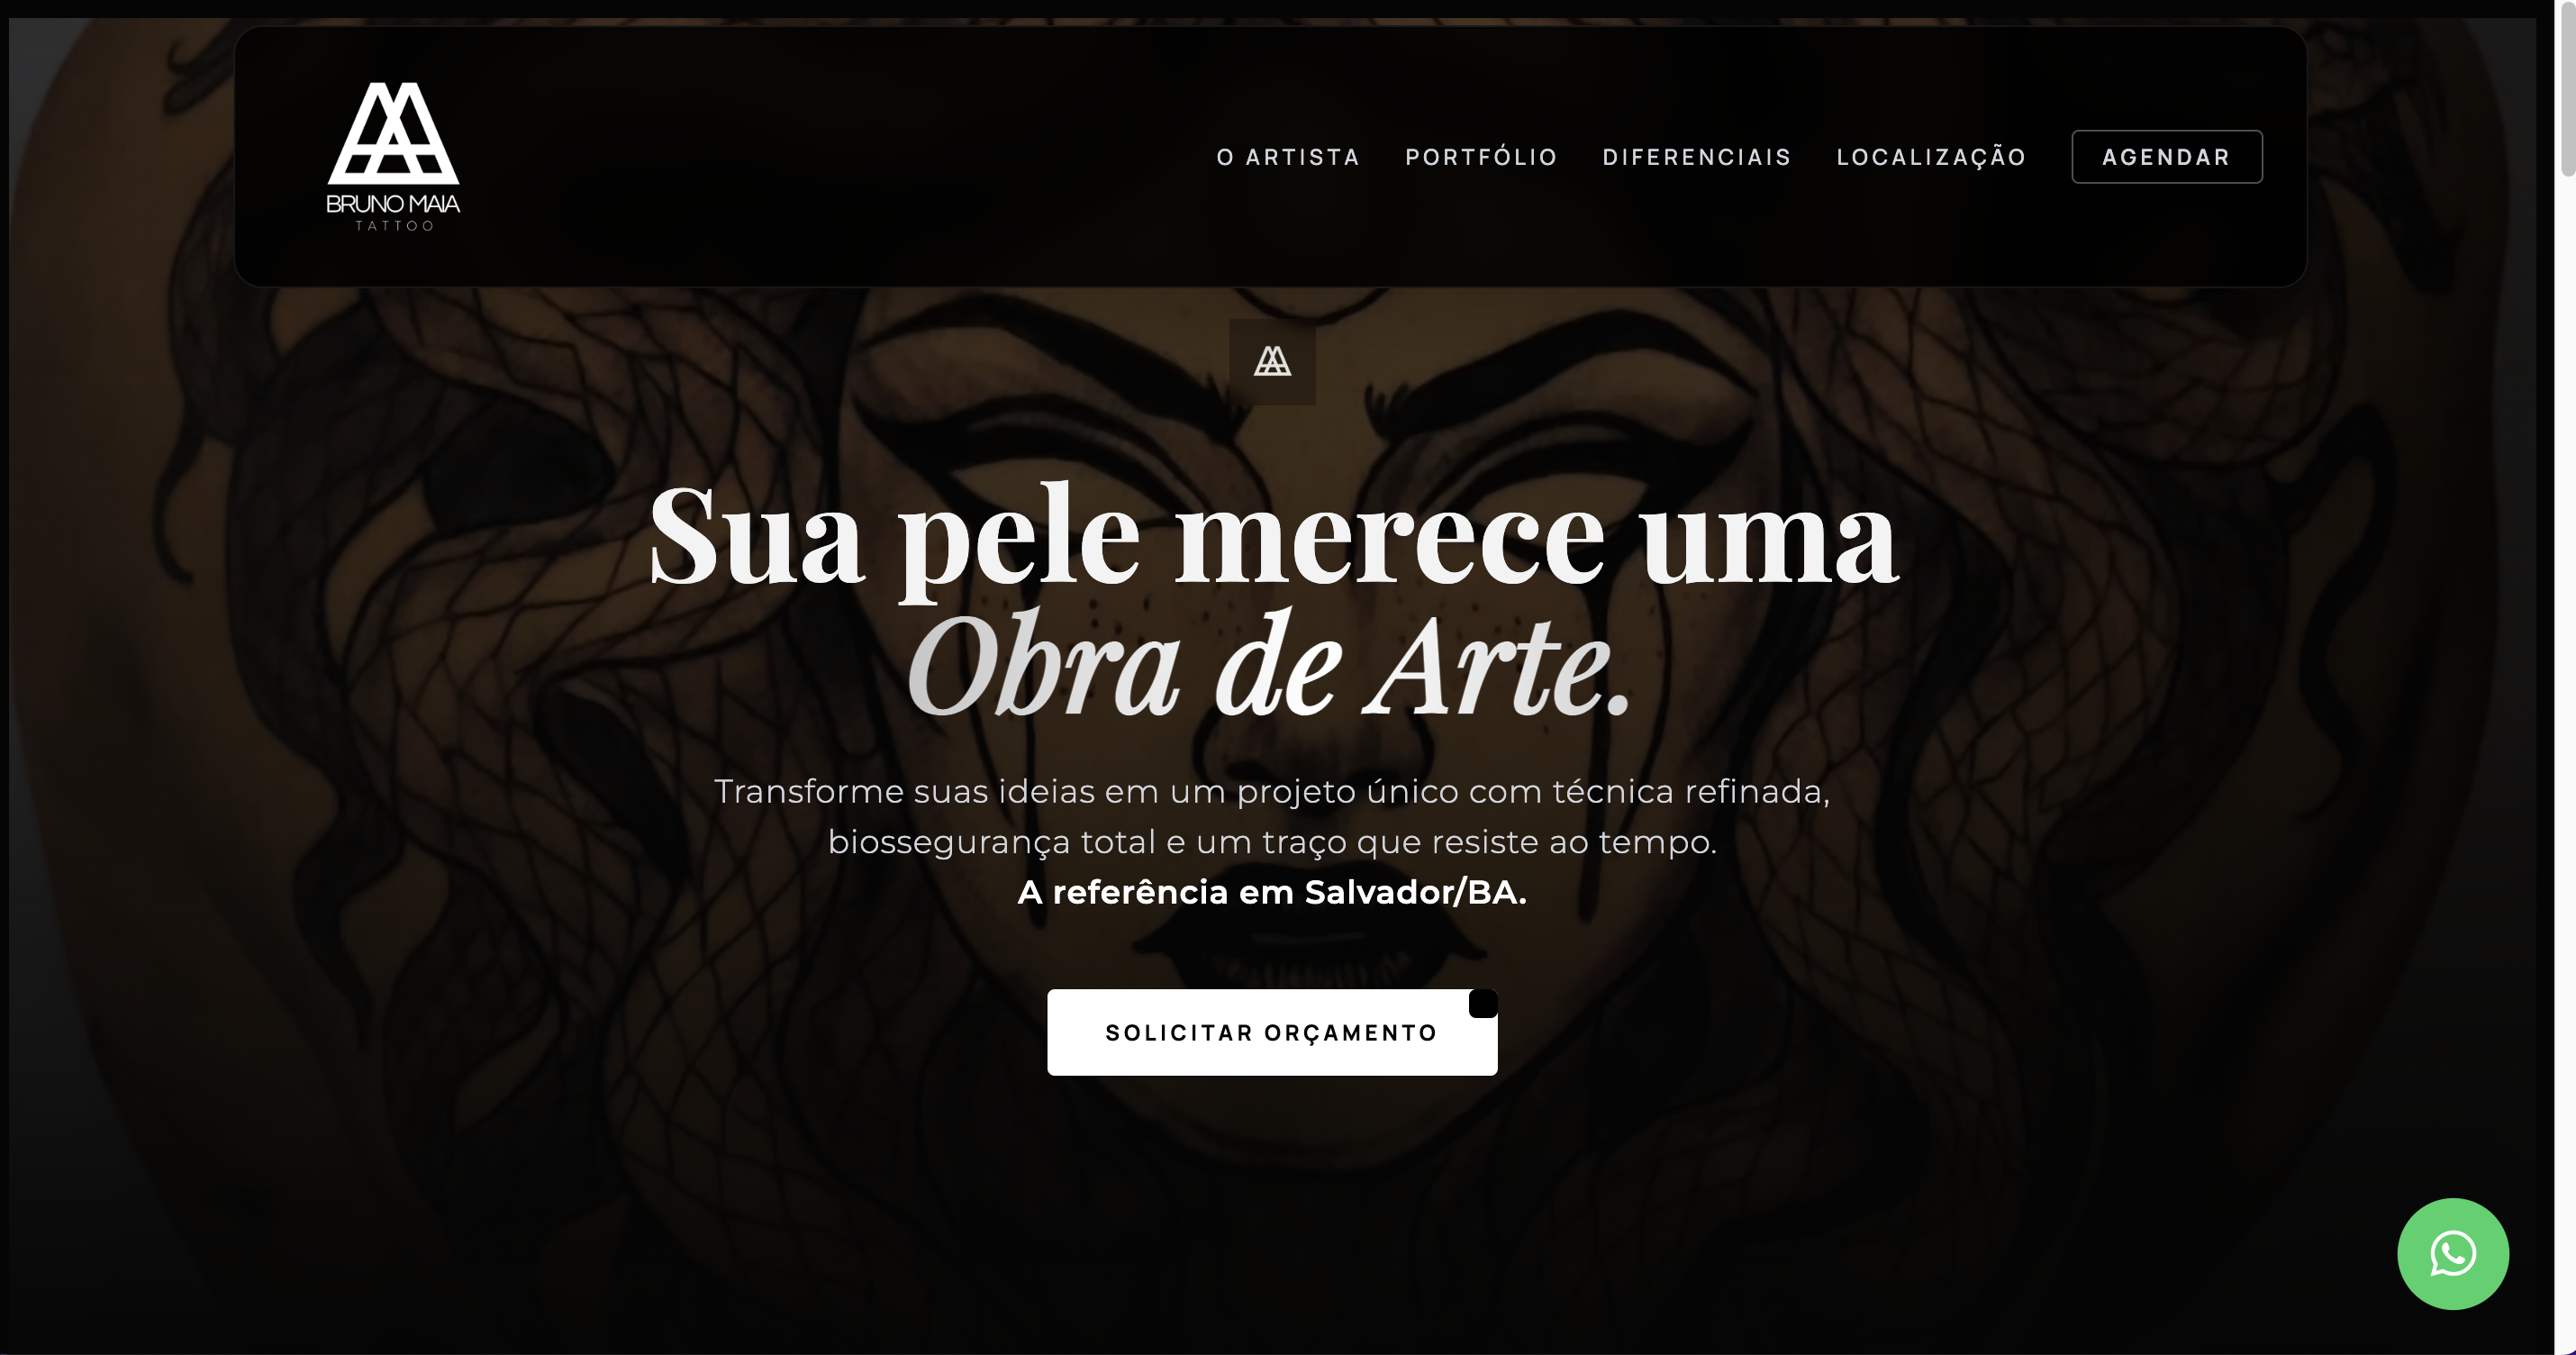The image size is (2576, 1355).
Task: Open the O ARTISTA section
Action: point(1288,157)
